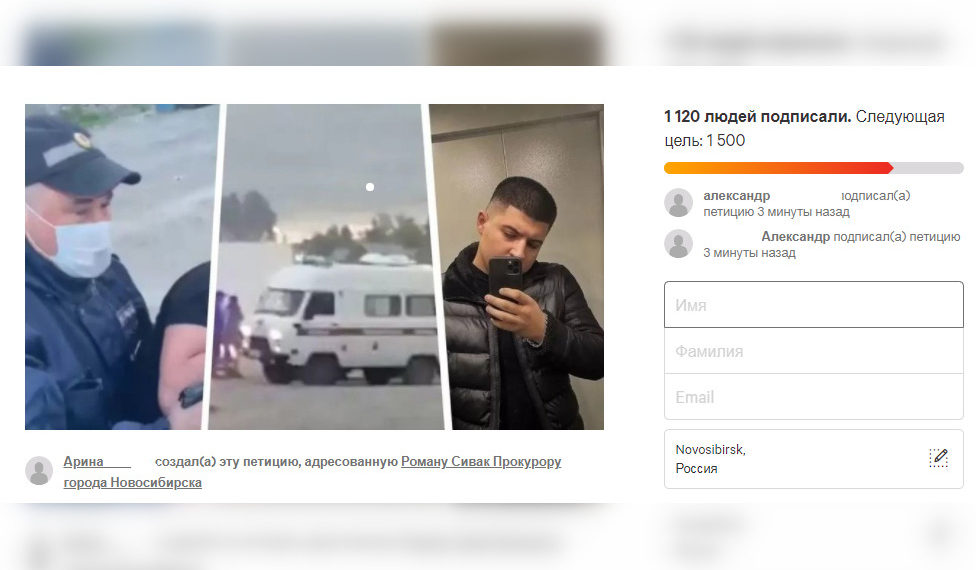Click Арина's gray profile avatar icon
The image size is (976, 570).
(39, 470)
